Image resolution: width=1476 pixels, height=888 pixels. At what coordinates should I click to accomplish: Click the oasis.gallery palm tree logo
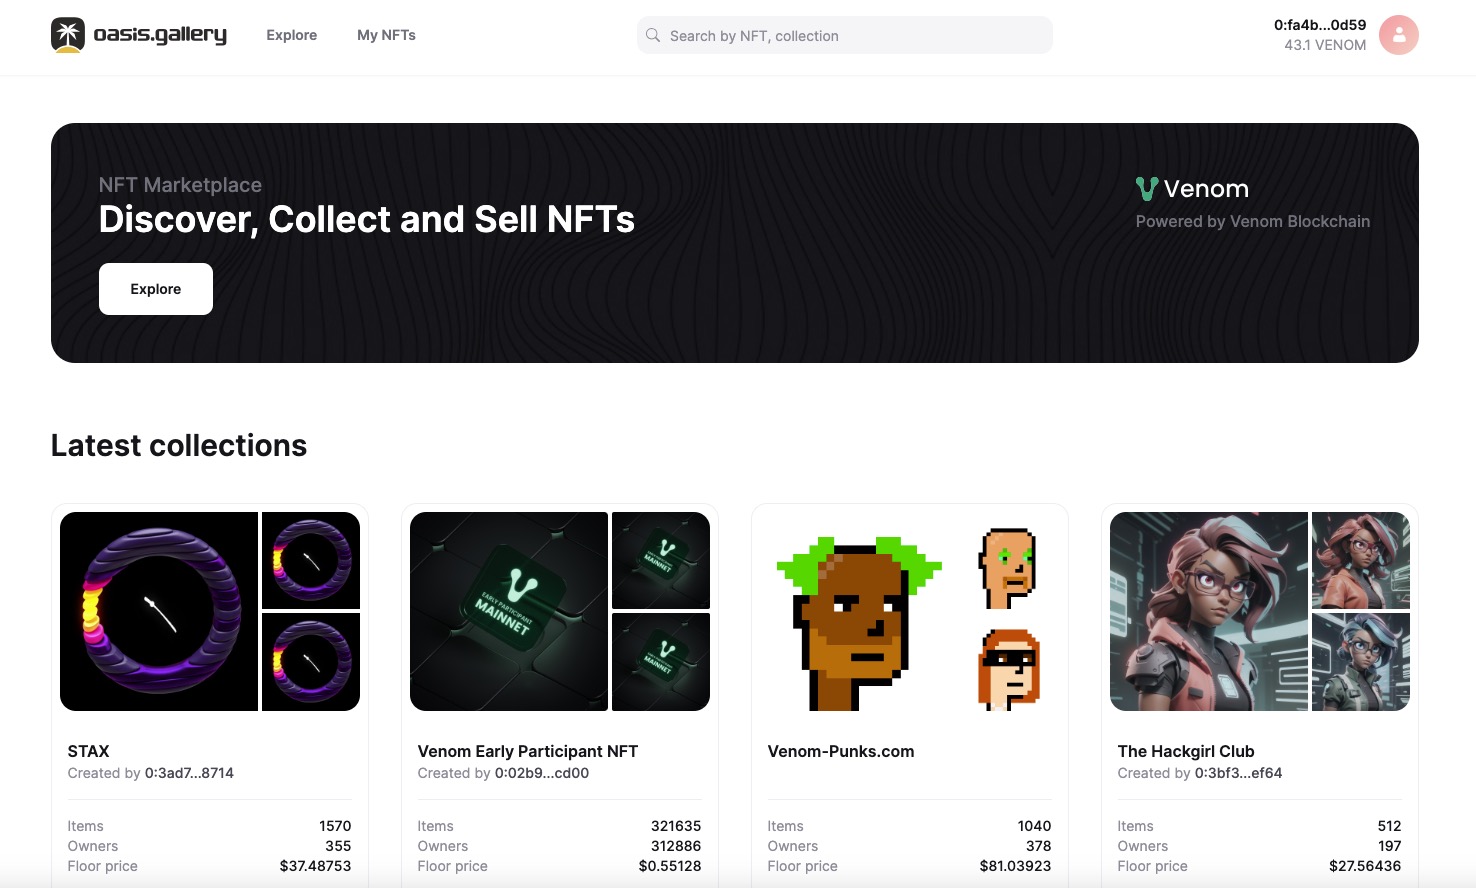68,35
